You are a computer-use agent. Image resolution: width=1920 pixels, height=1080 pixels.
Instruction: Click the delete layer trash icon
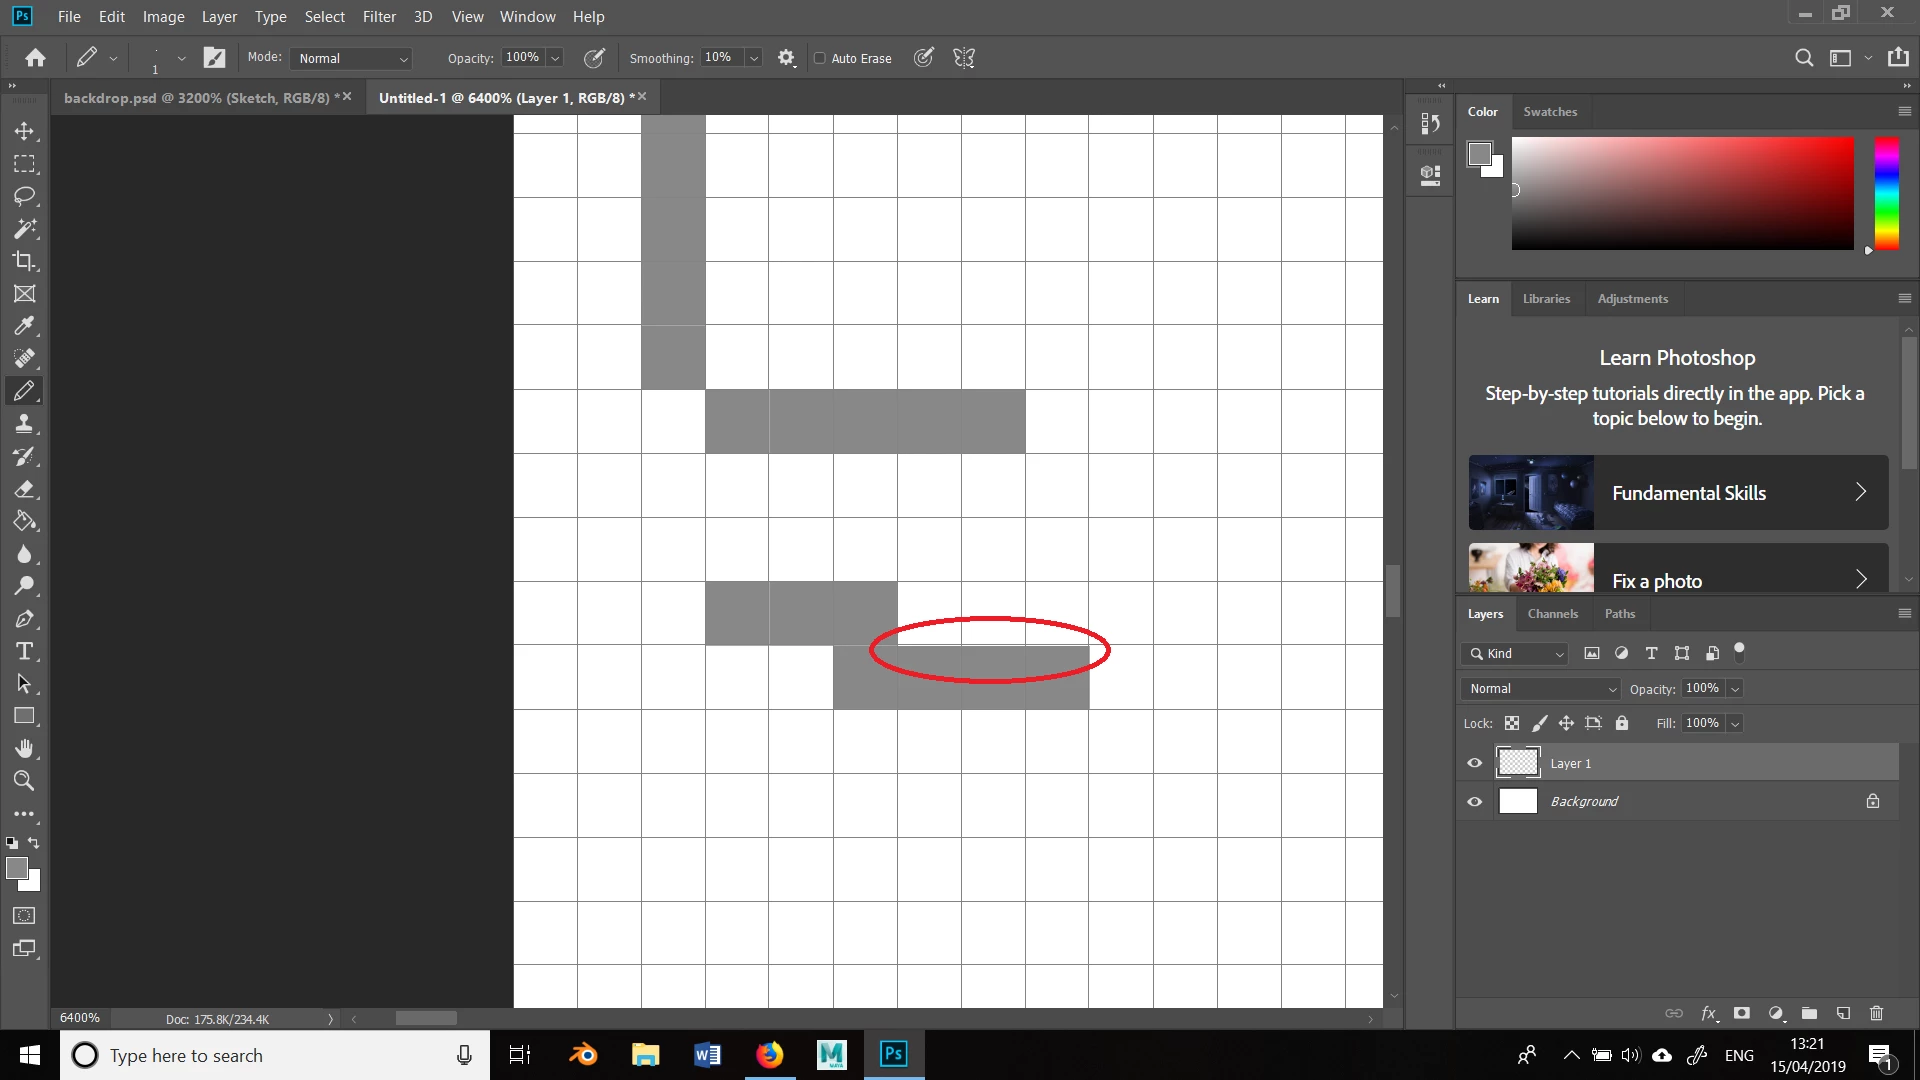tap(1876, 1013)
